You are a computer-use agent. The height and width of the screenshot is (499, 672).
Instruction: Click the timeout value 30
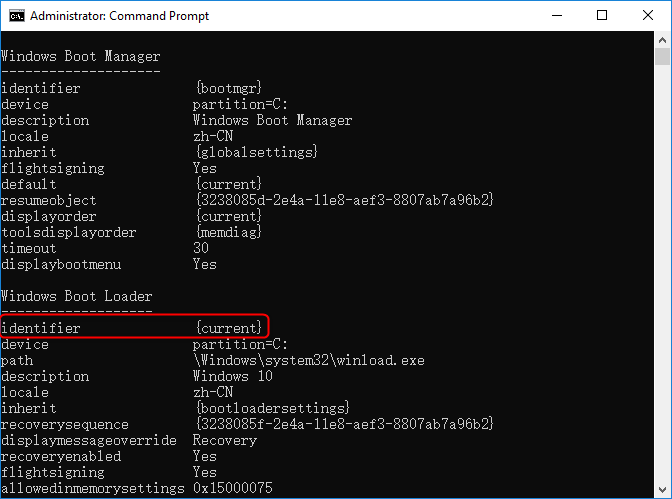click(201, 248)
